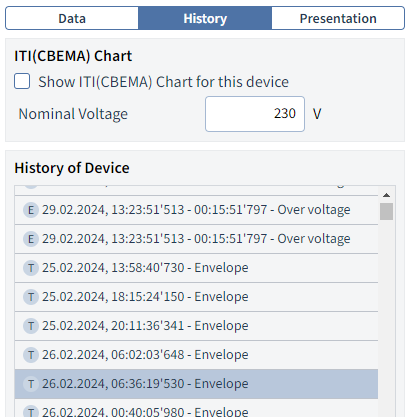Select 26.02.2024, 06:02:03'648 Envelope entry
Viewport: 415px width, 417px height.
coord(196,355)
